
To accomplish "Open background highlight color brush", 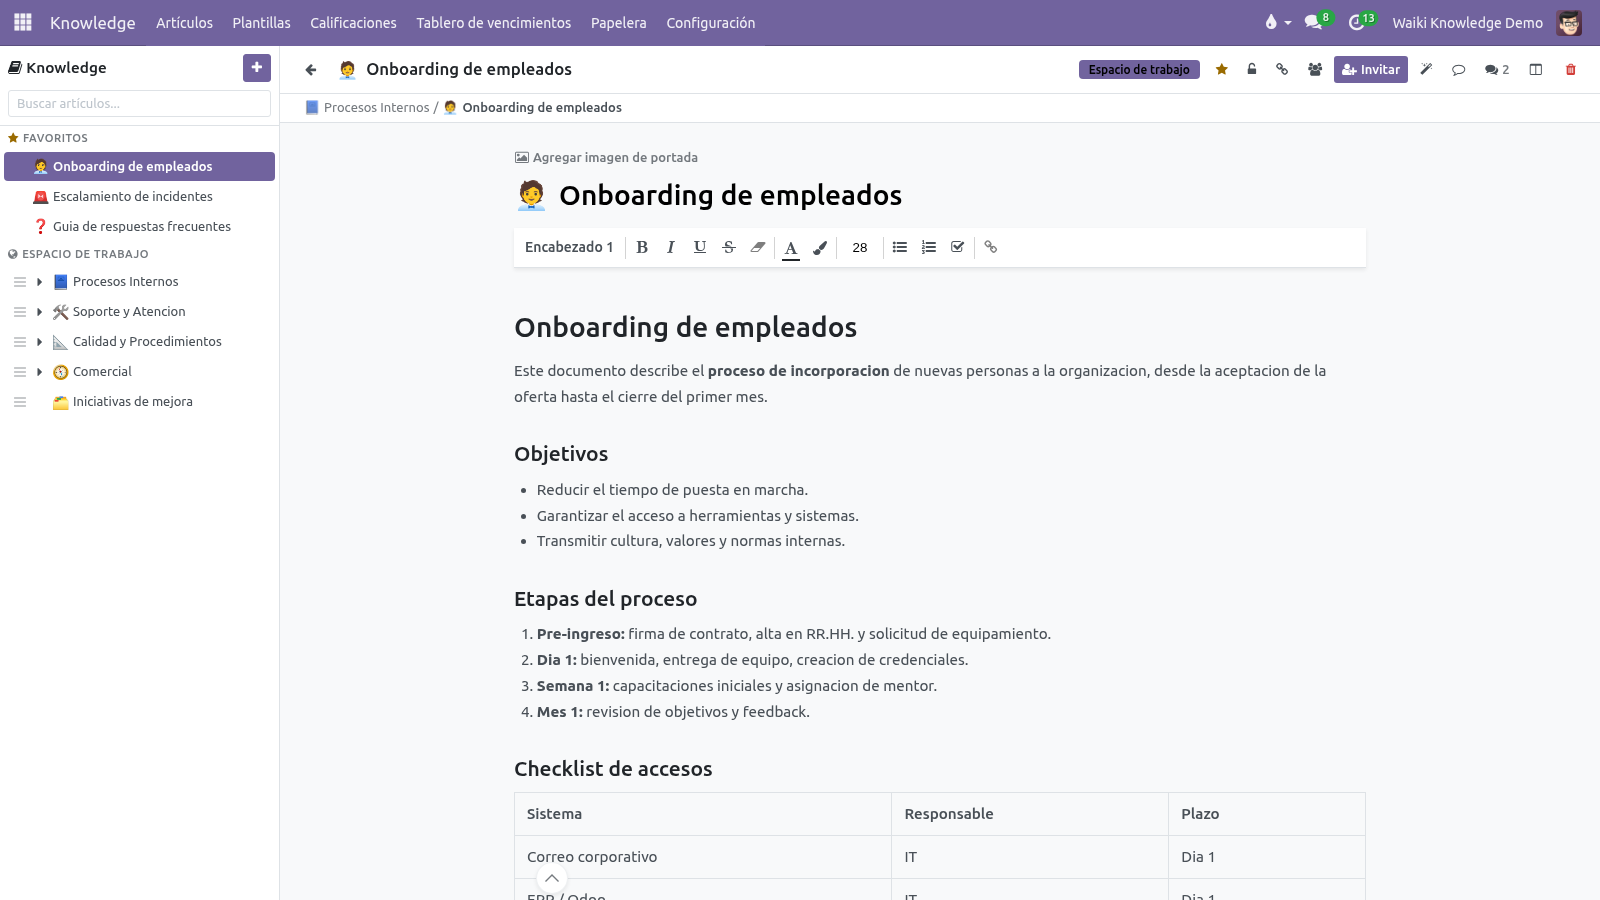I will click(x=820, y=248).
